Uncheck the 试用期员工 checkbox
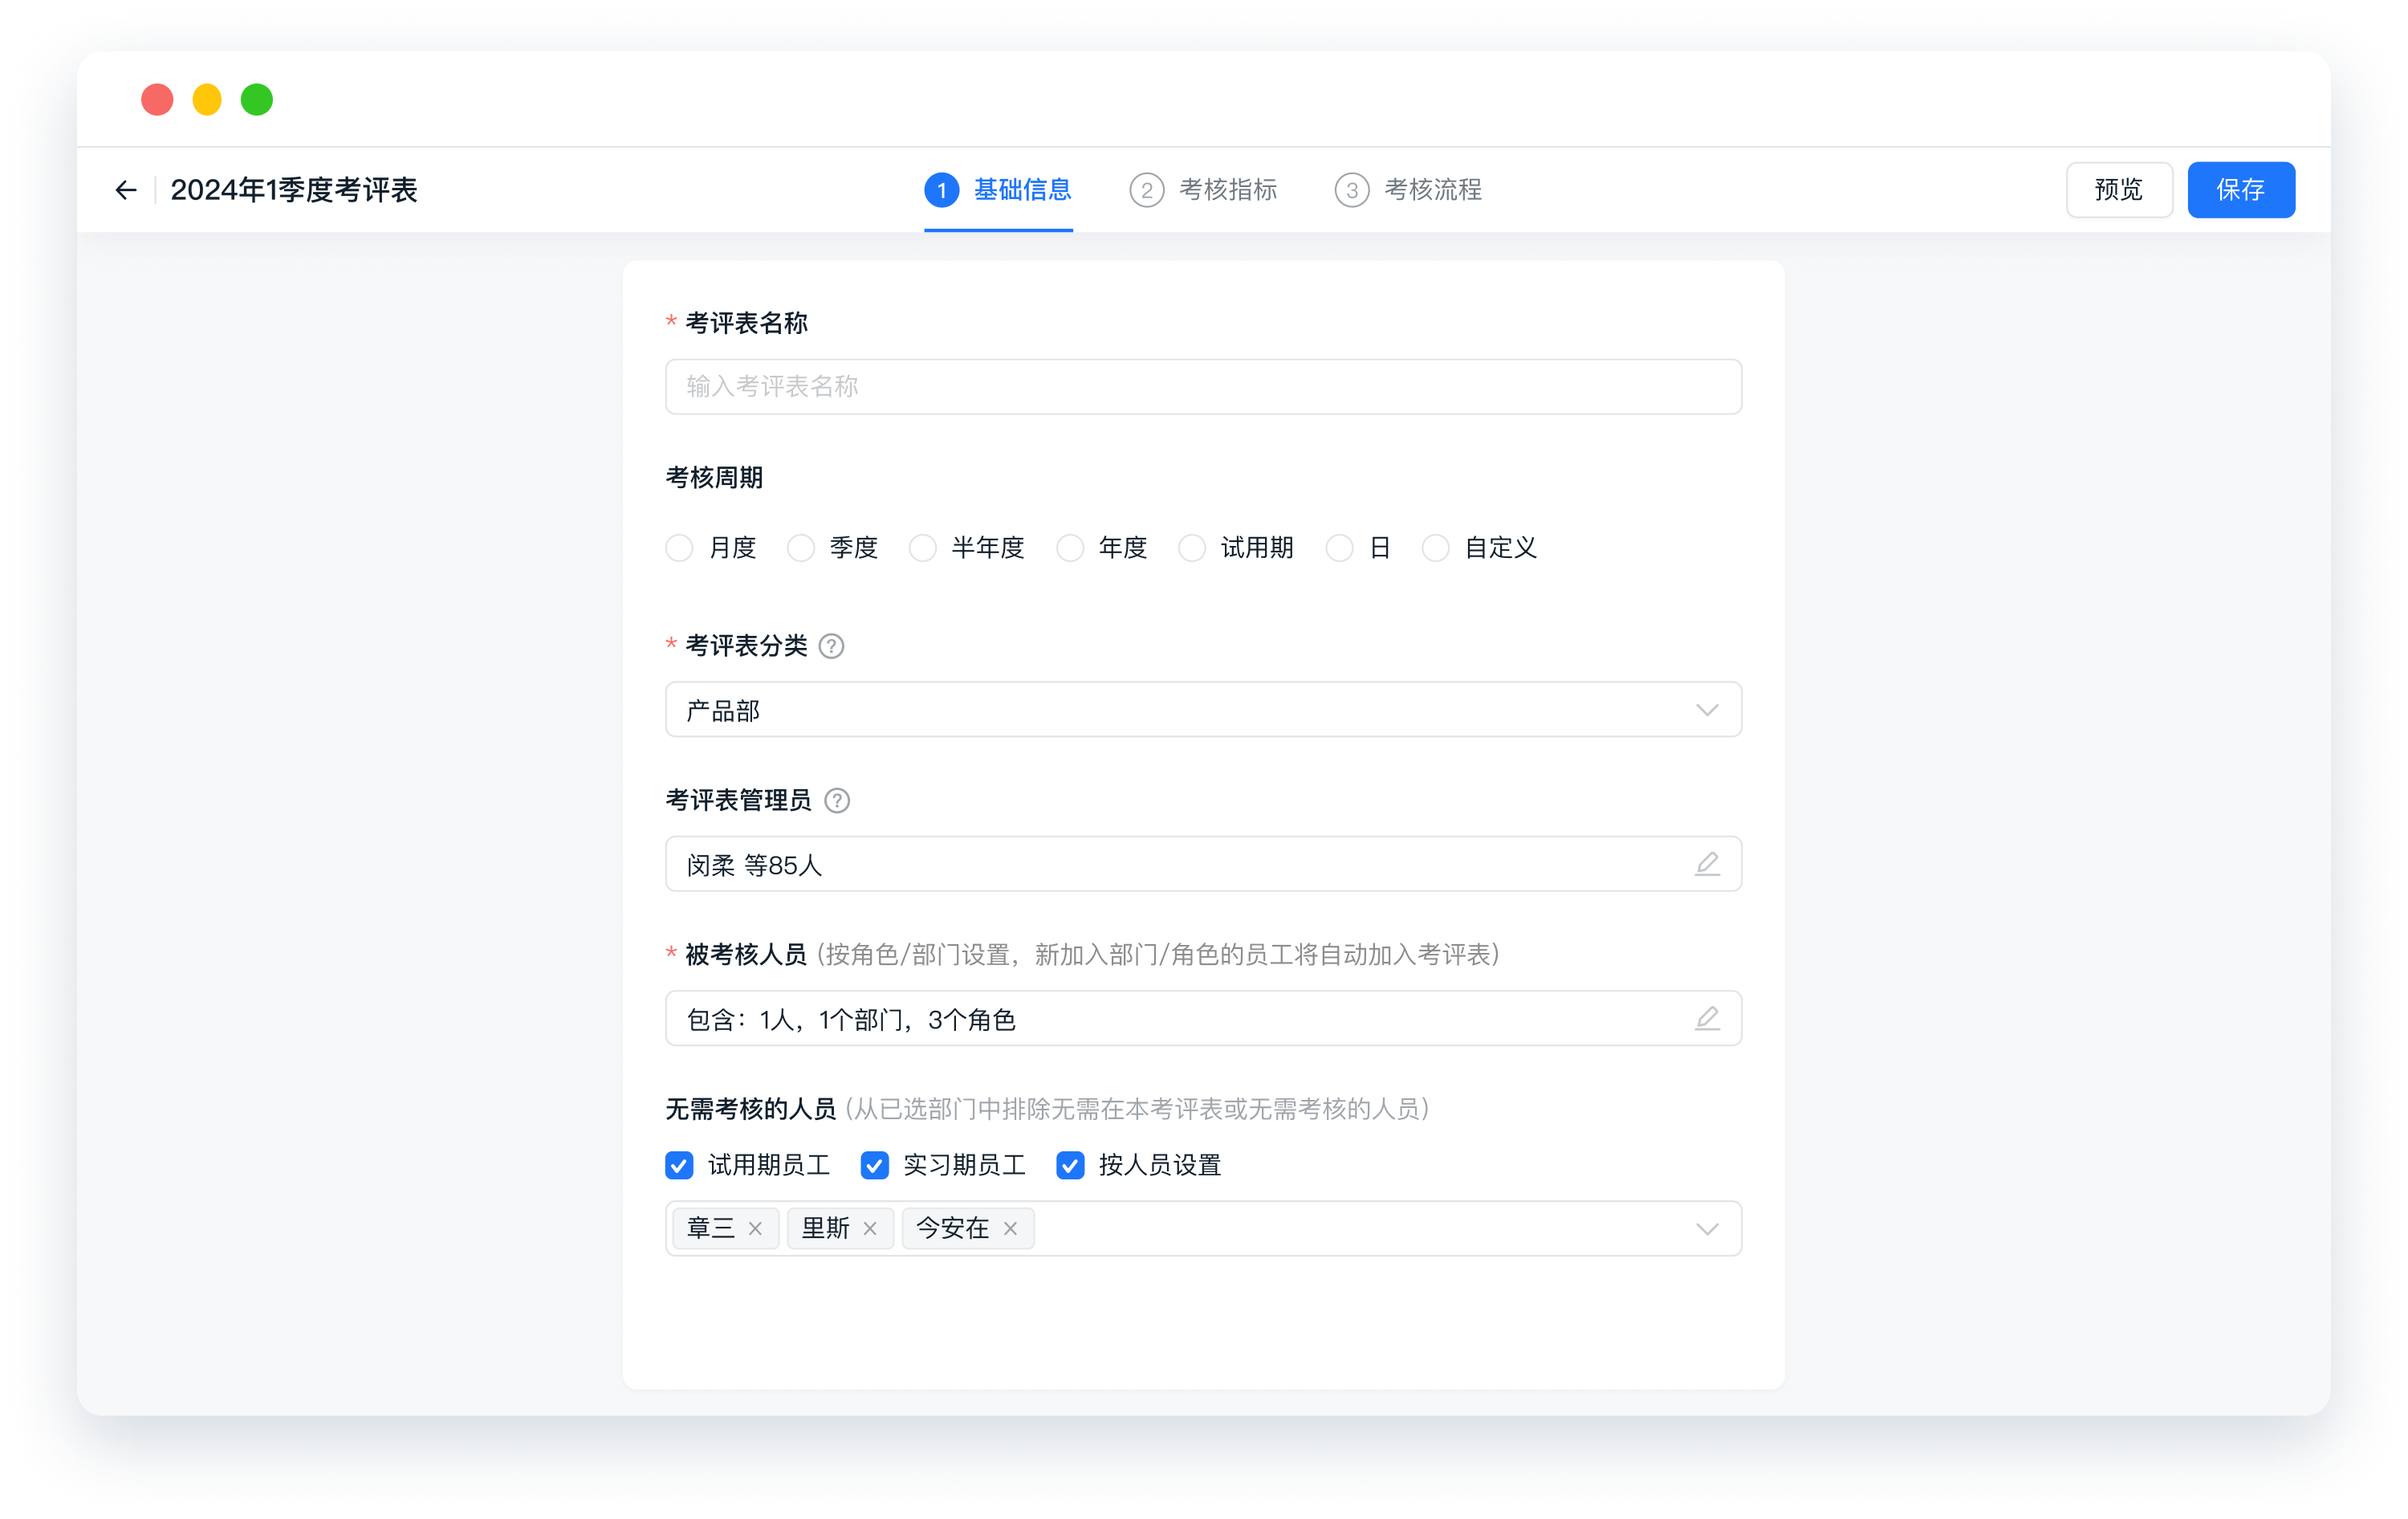Screen dimensions: 2408x1519 (x=680, y=1165)
